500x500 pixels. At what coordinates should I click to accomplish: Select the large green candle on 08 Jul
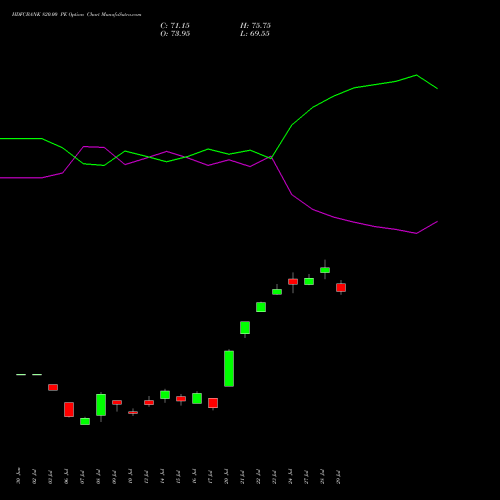pos(101,405)
